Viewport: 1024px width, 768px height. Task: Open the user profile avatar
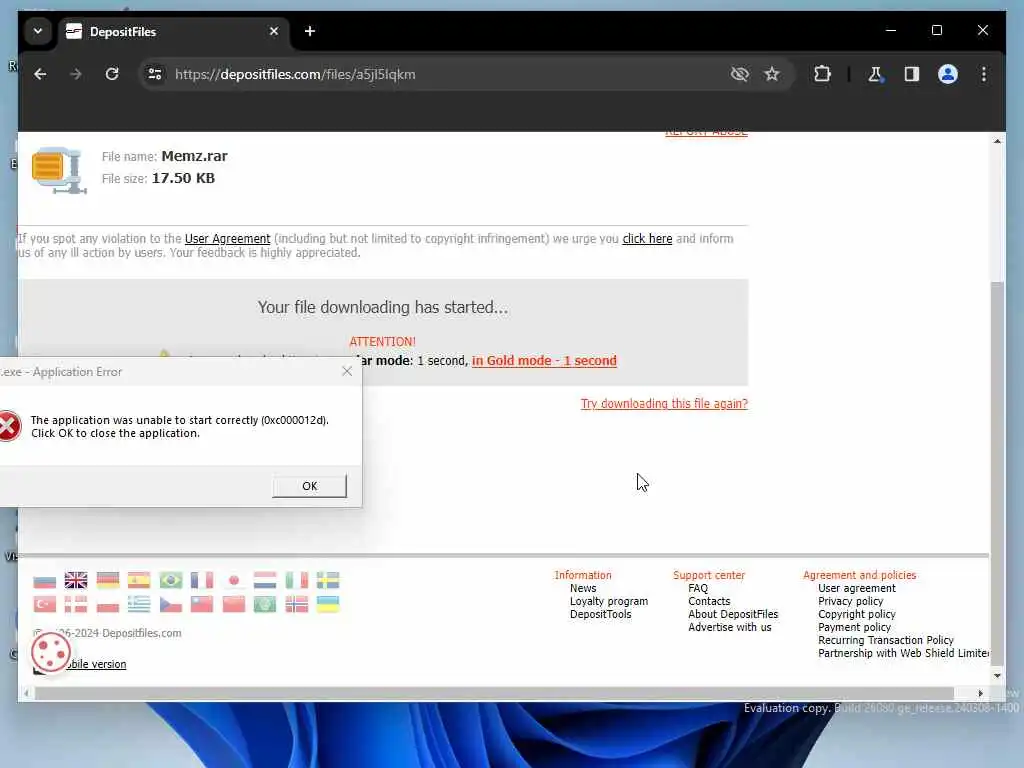click(948, 74)
